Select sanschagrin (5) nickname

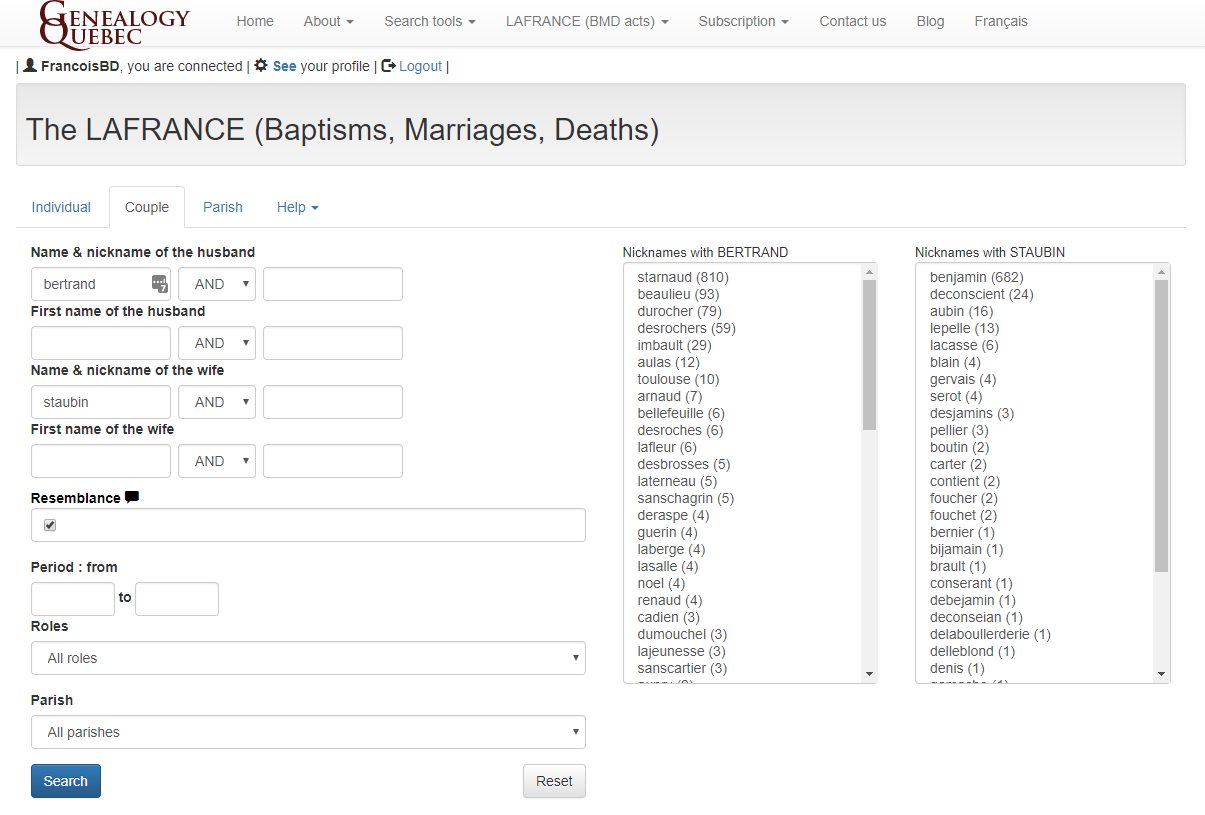point(685,498)
